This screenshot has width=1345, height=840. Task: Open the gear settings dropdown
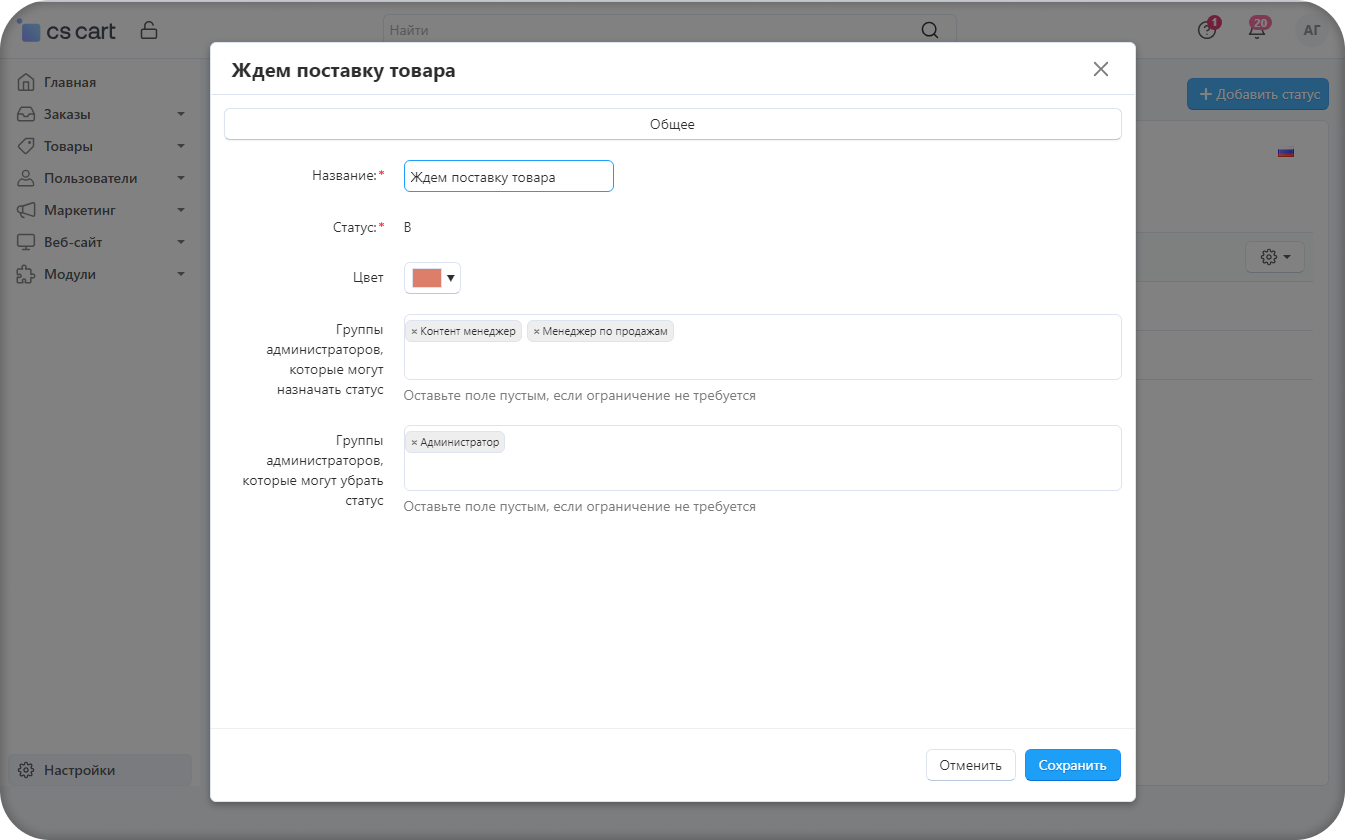pos(1274,257)
